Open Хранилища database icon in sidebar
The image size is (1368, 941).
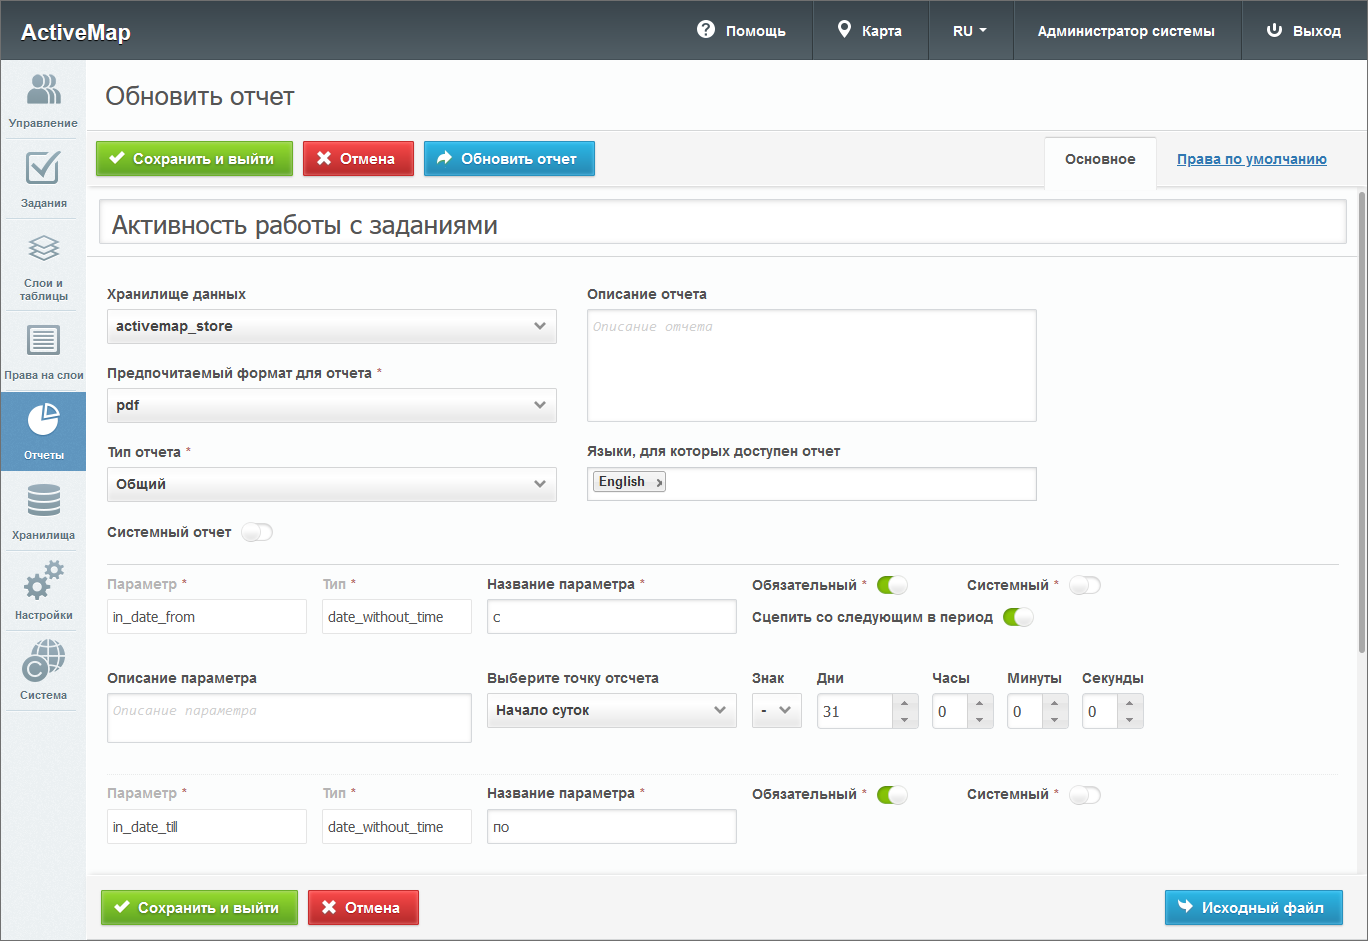pos(43,501)
